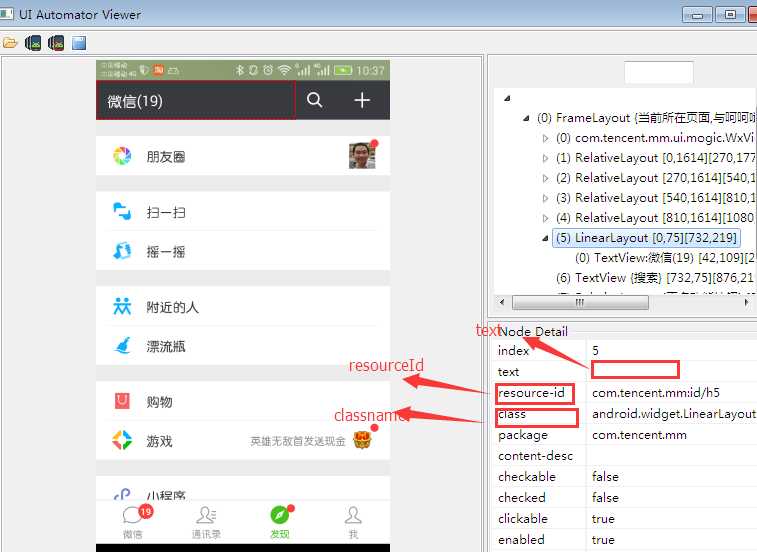757x552 pixels.
Task: Click the first device screenshot toolbar icon
Action: click(33, 43)
